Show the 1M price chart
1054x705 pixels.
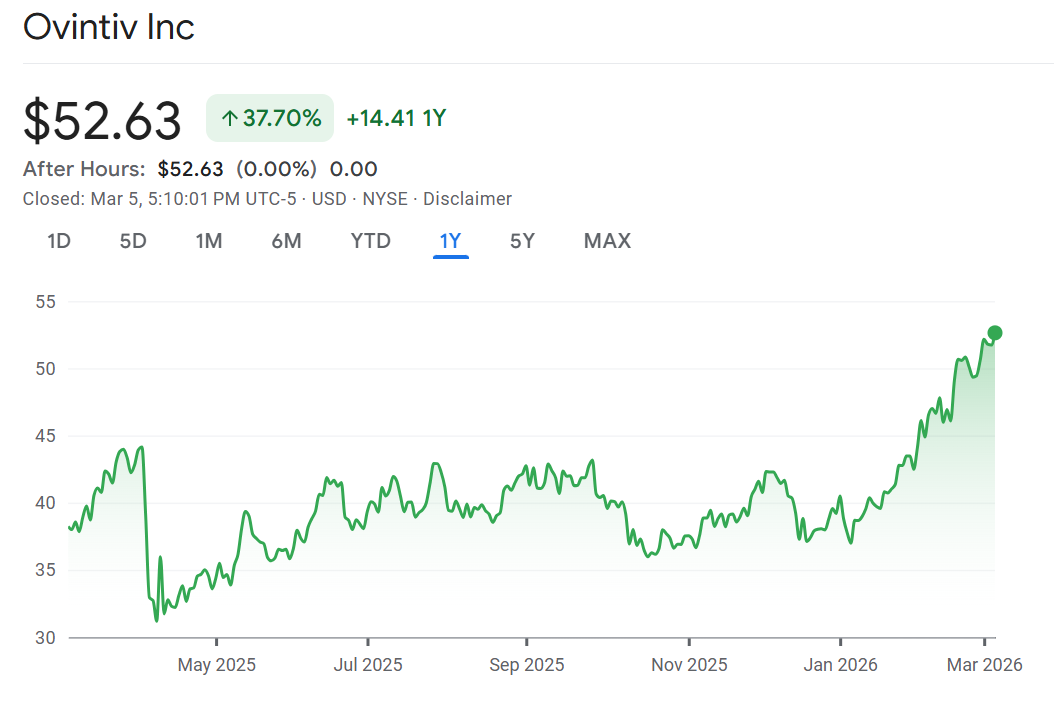[x=208, y=241]
